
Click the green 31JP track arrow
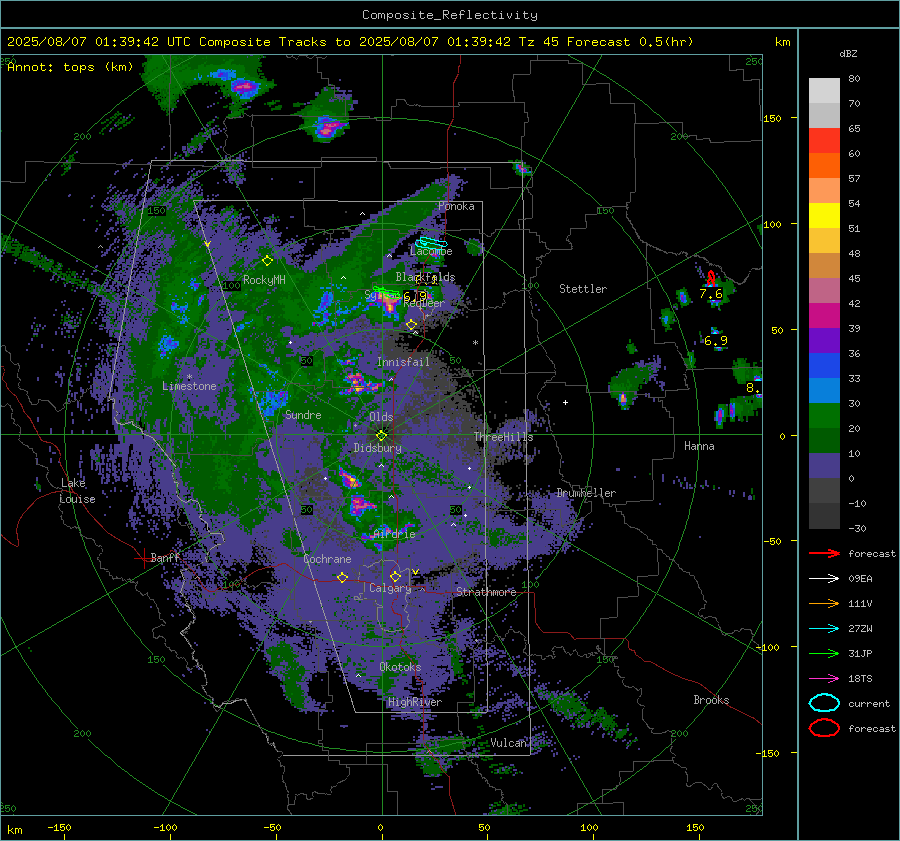point(824,653)
